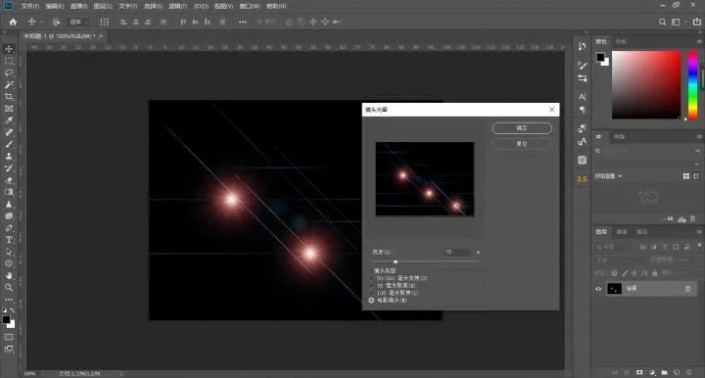Open the History panel icon in collapsed dock
The width and height of the screenshot is (705, 378).
pyautogui.click(x=582, y=46)
